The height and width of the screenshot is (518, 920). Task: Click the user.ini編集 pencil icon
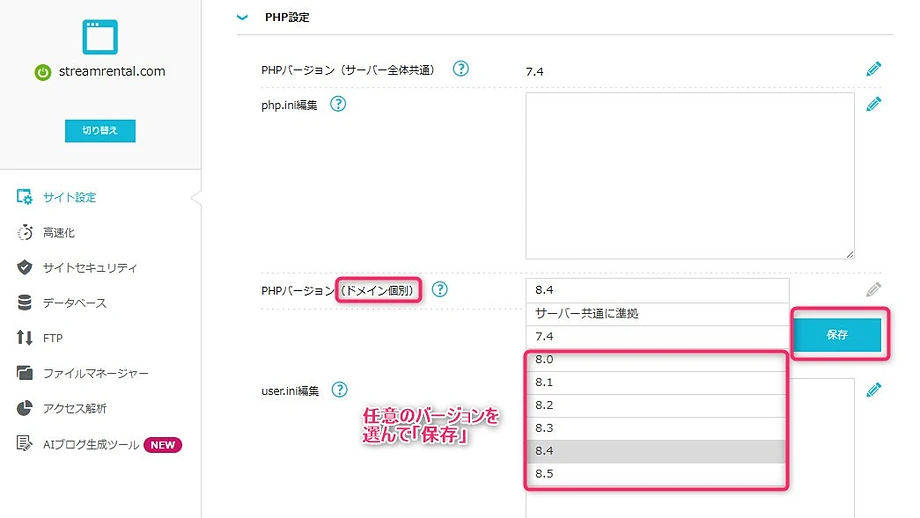coord(874,390)
